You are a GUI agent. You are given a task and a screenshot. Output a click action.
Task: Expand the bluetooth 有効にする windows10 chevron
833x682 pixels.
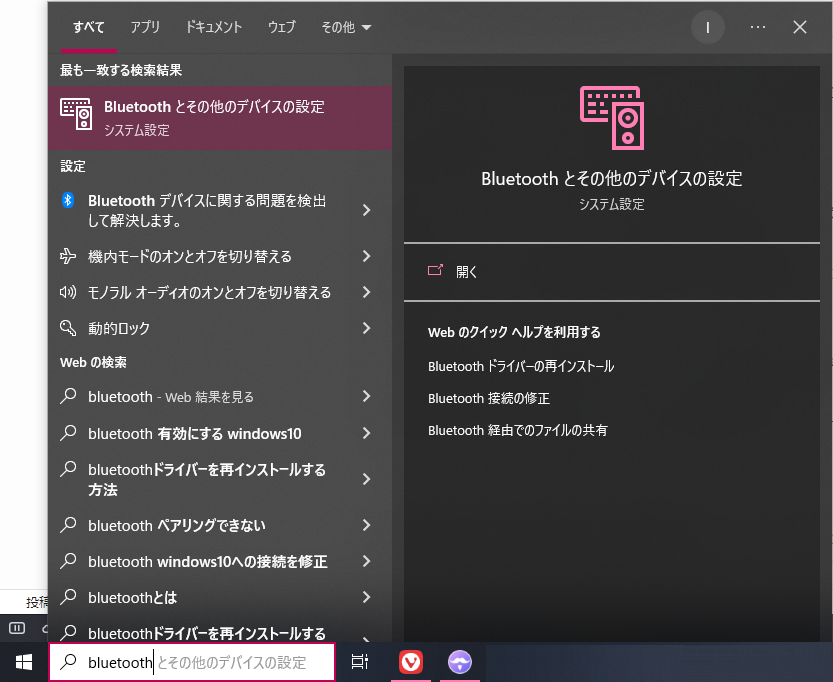tap(367, 433)
